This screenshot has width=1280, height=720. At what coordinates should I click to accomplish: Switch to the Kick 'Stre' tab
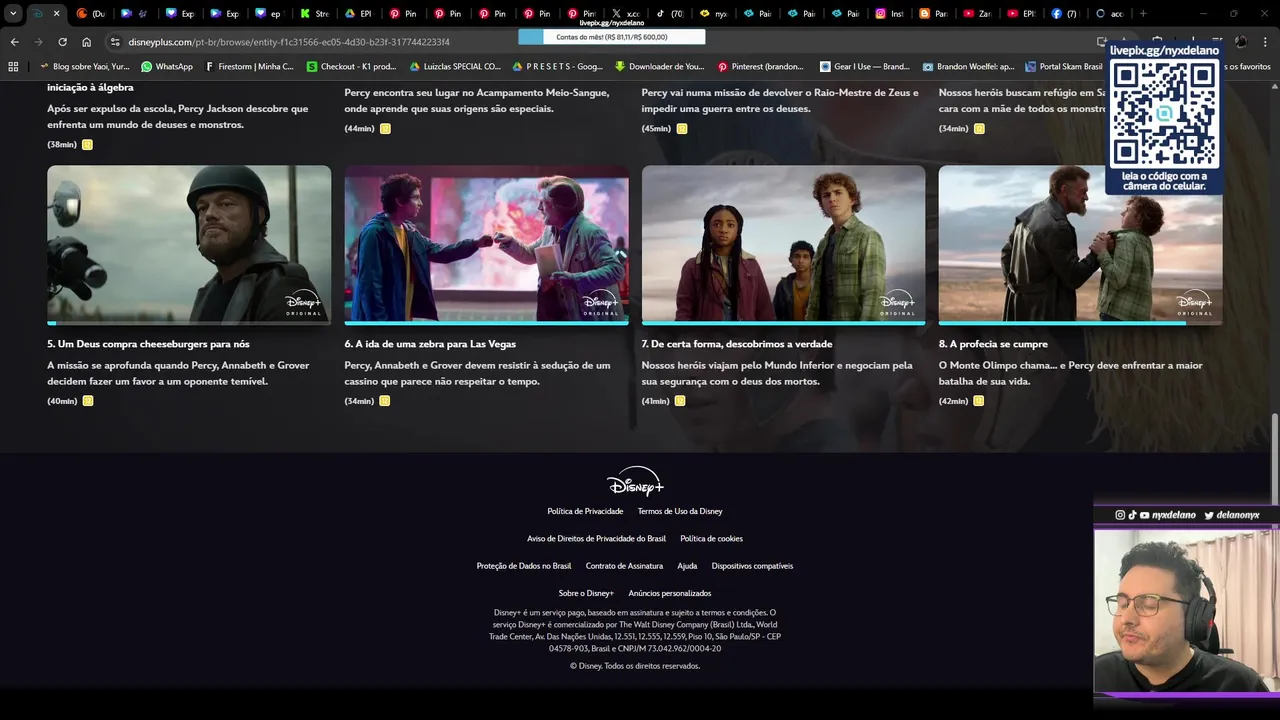coord(315,14)
